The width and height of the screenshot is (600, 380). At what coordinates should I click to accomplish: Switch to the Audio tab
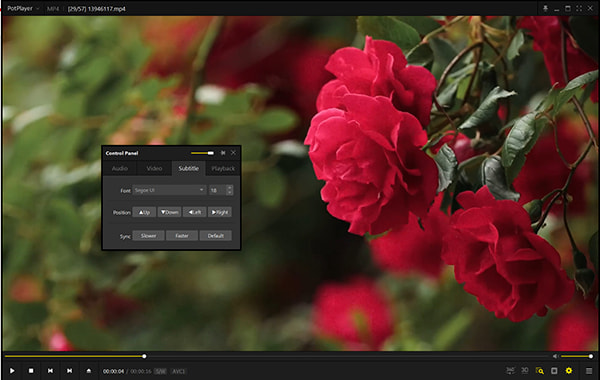point(120,168)
